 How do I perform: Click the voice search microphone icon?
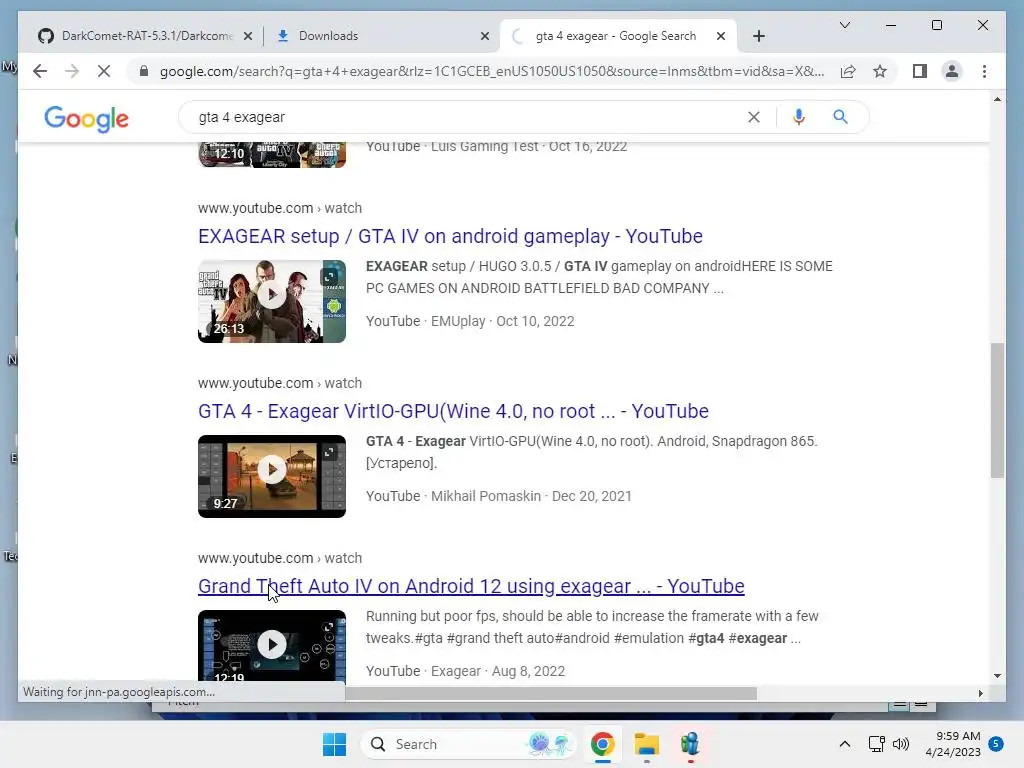tap(798, 117)
